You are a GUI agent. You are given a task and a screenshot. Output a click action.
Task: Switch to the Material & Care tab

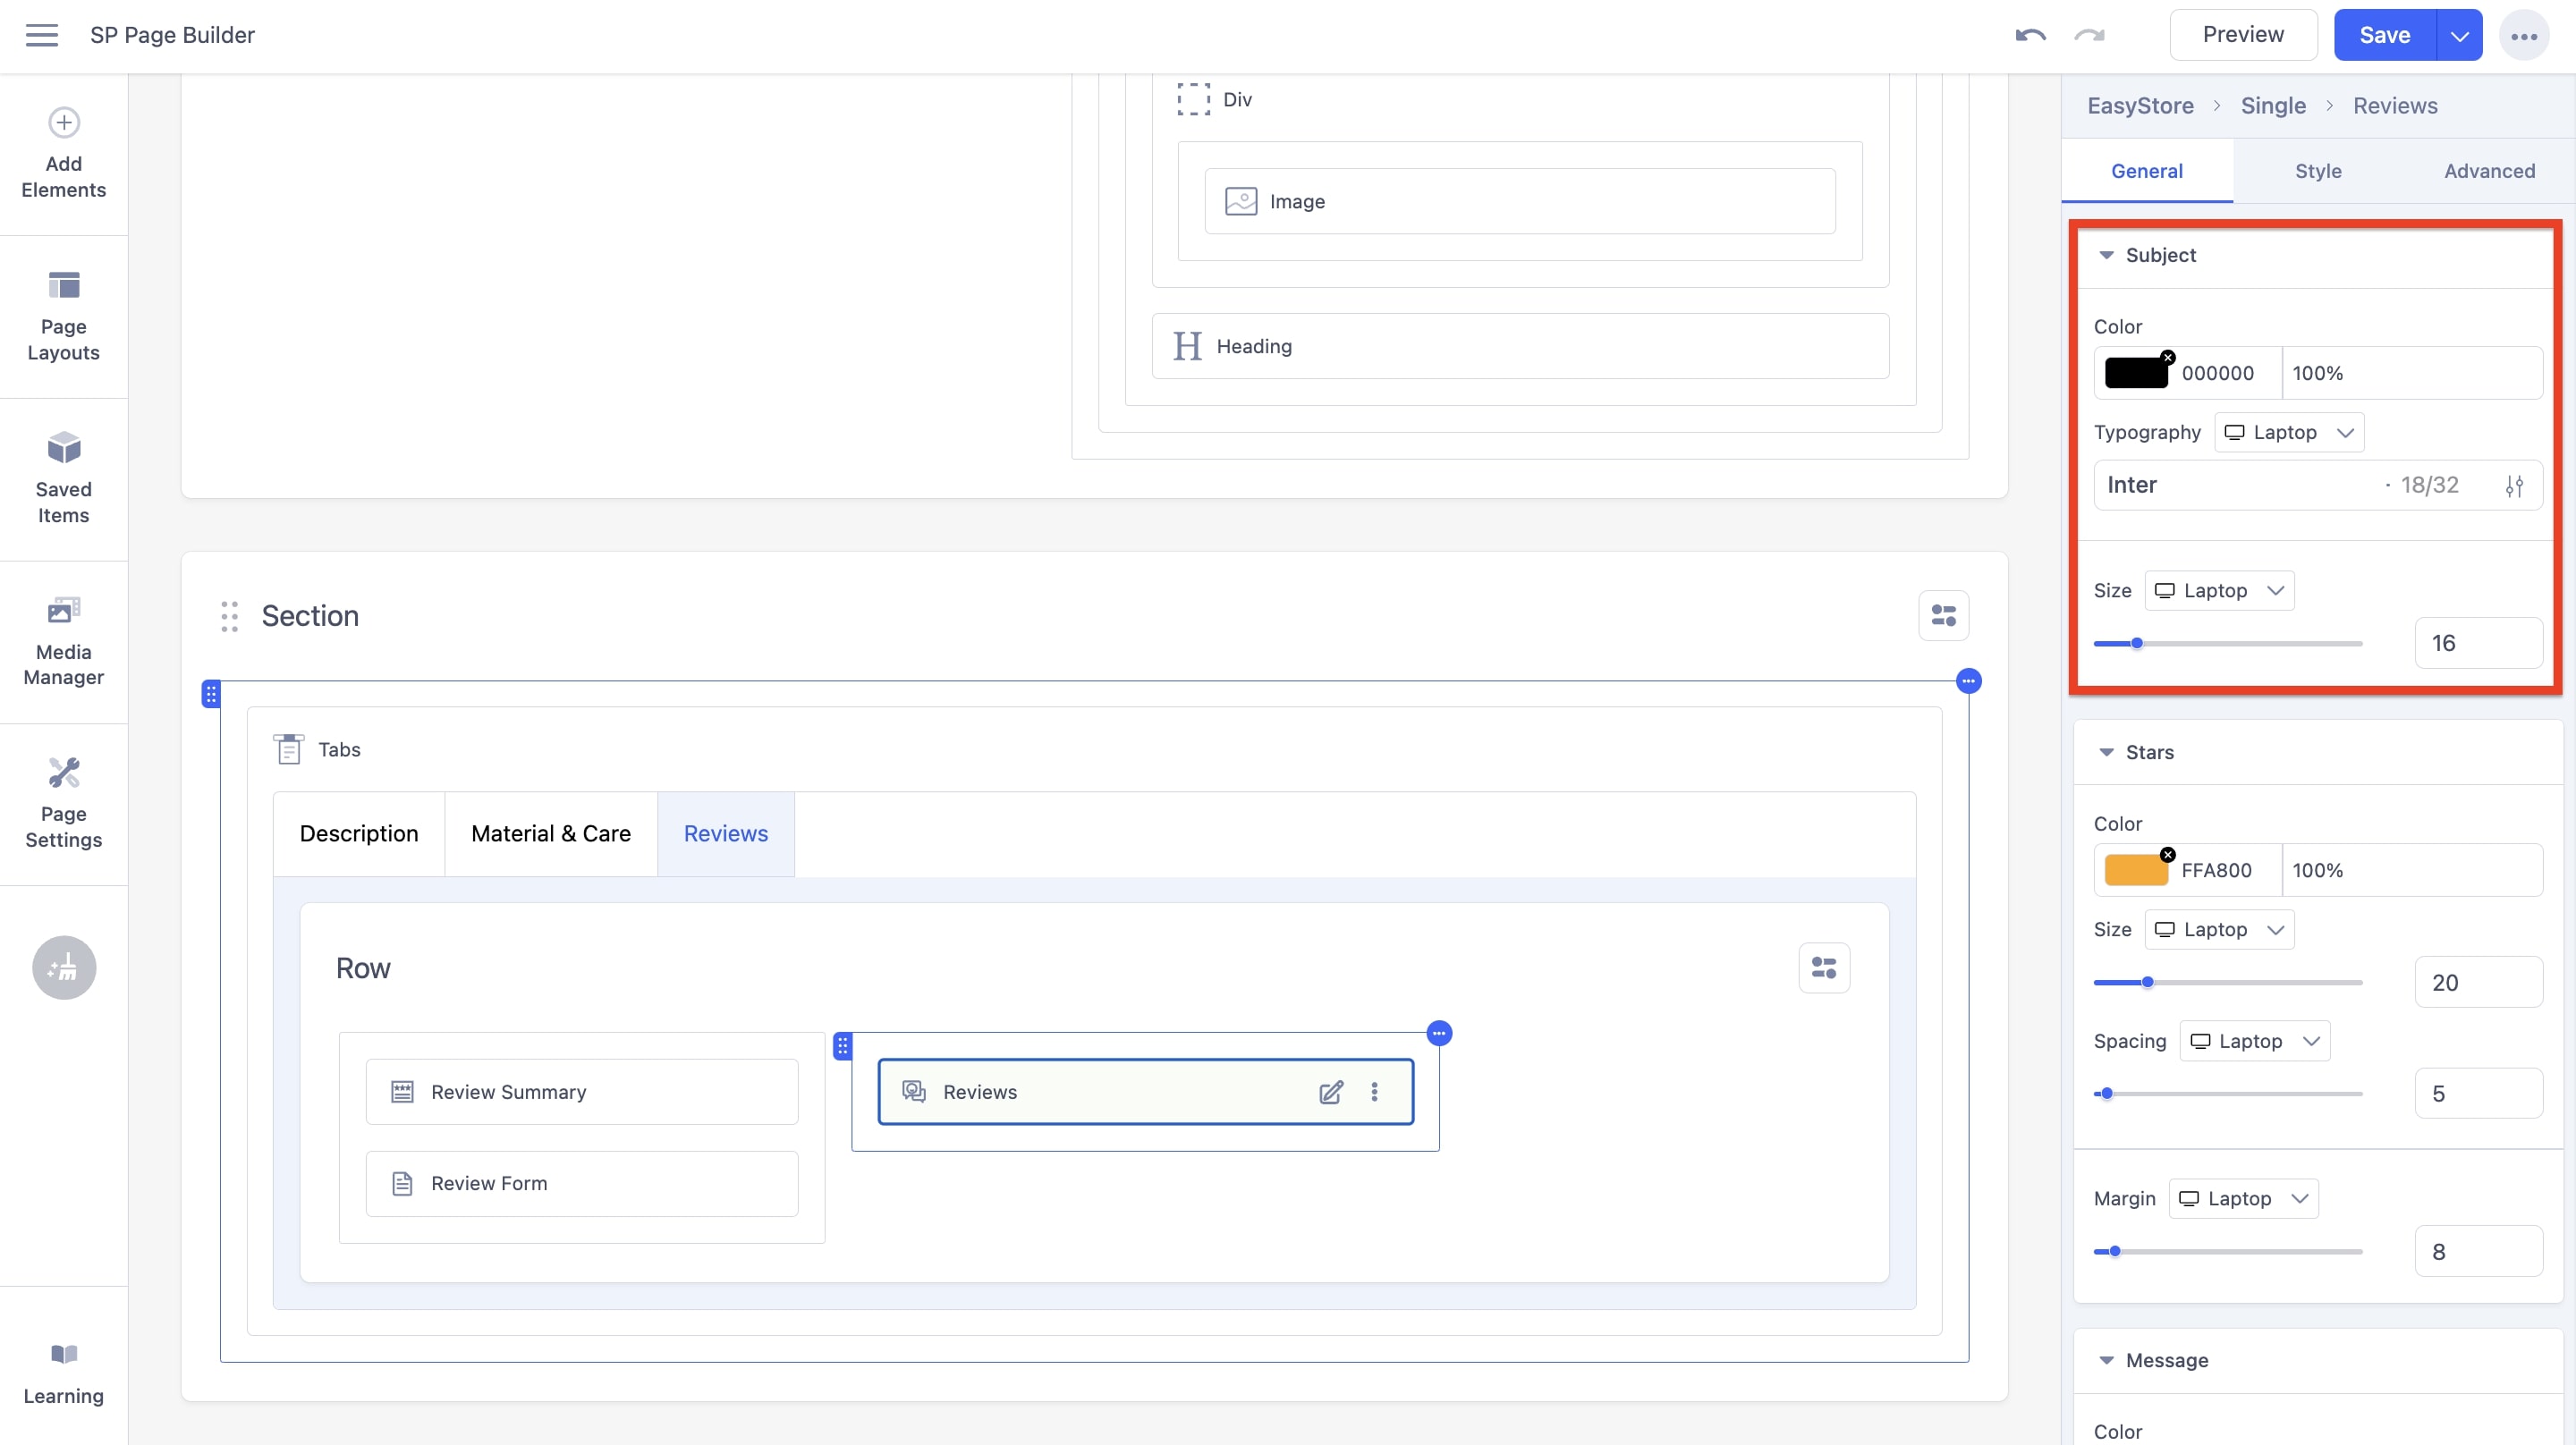coord(550,833)
